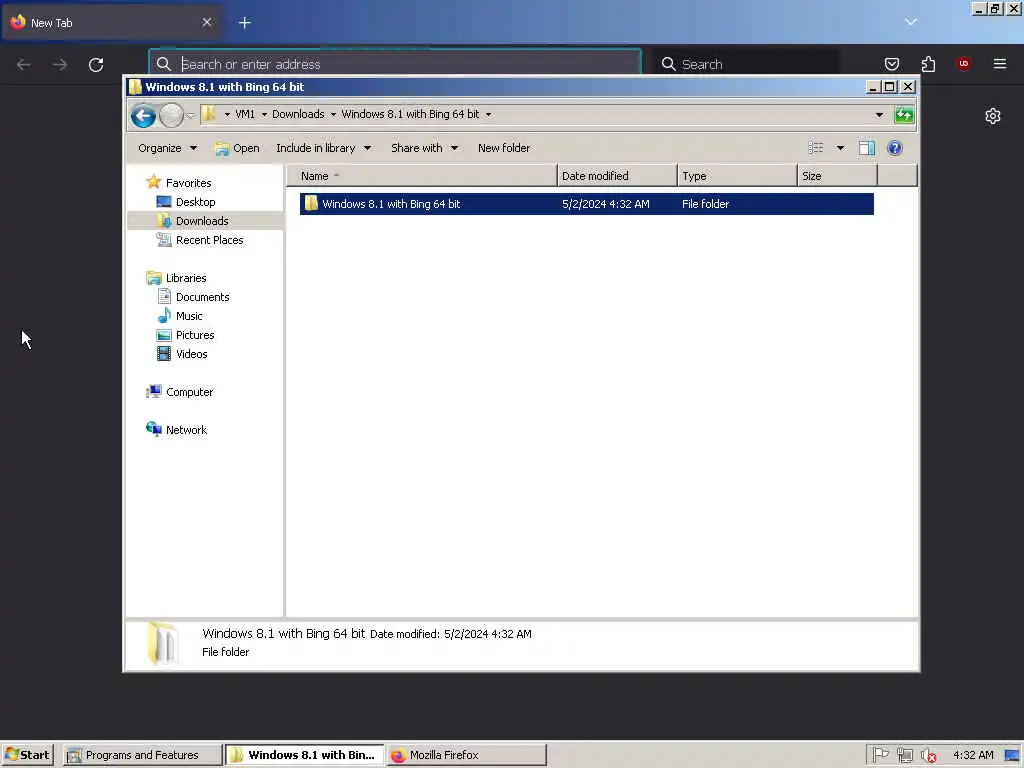Open Documents library
The width and height of the screenshot is (1024, 768).
click(x=202, y=296)
